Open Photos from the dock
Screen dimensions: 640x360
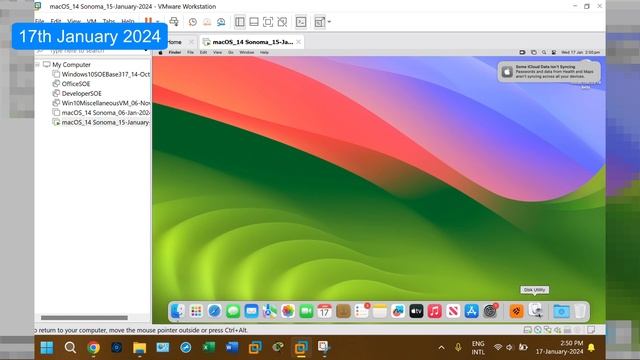pos(288,311)
